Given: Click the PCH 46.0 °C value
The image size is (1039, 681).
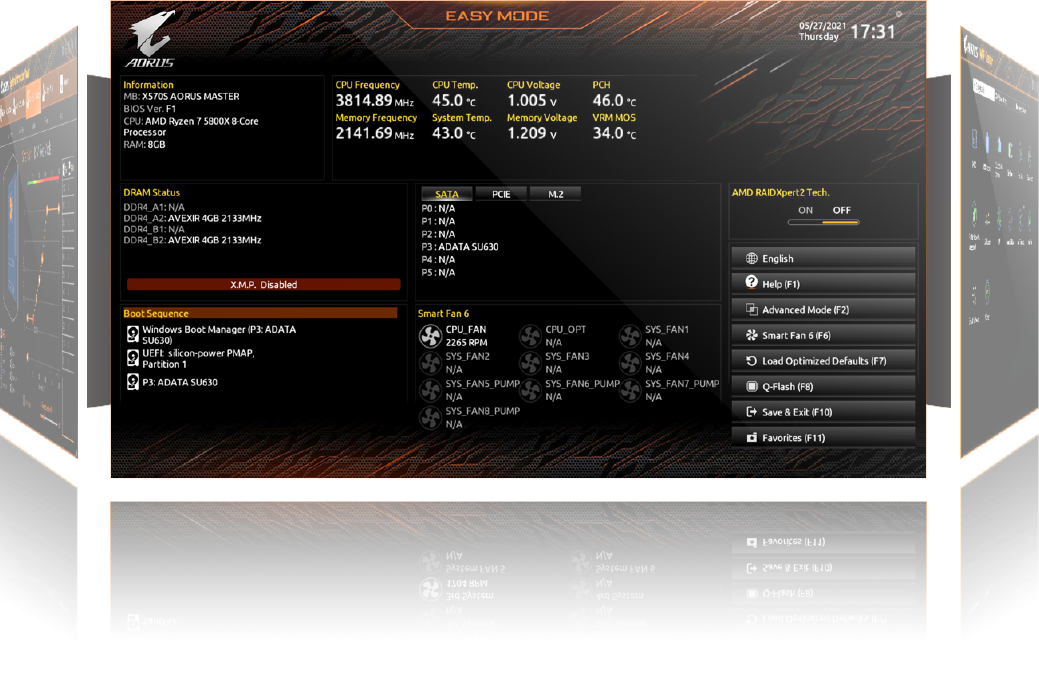Looking at the screenshot, I should point(614,101).
